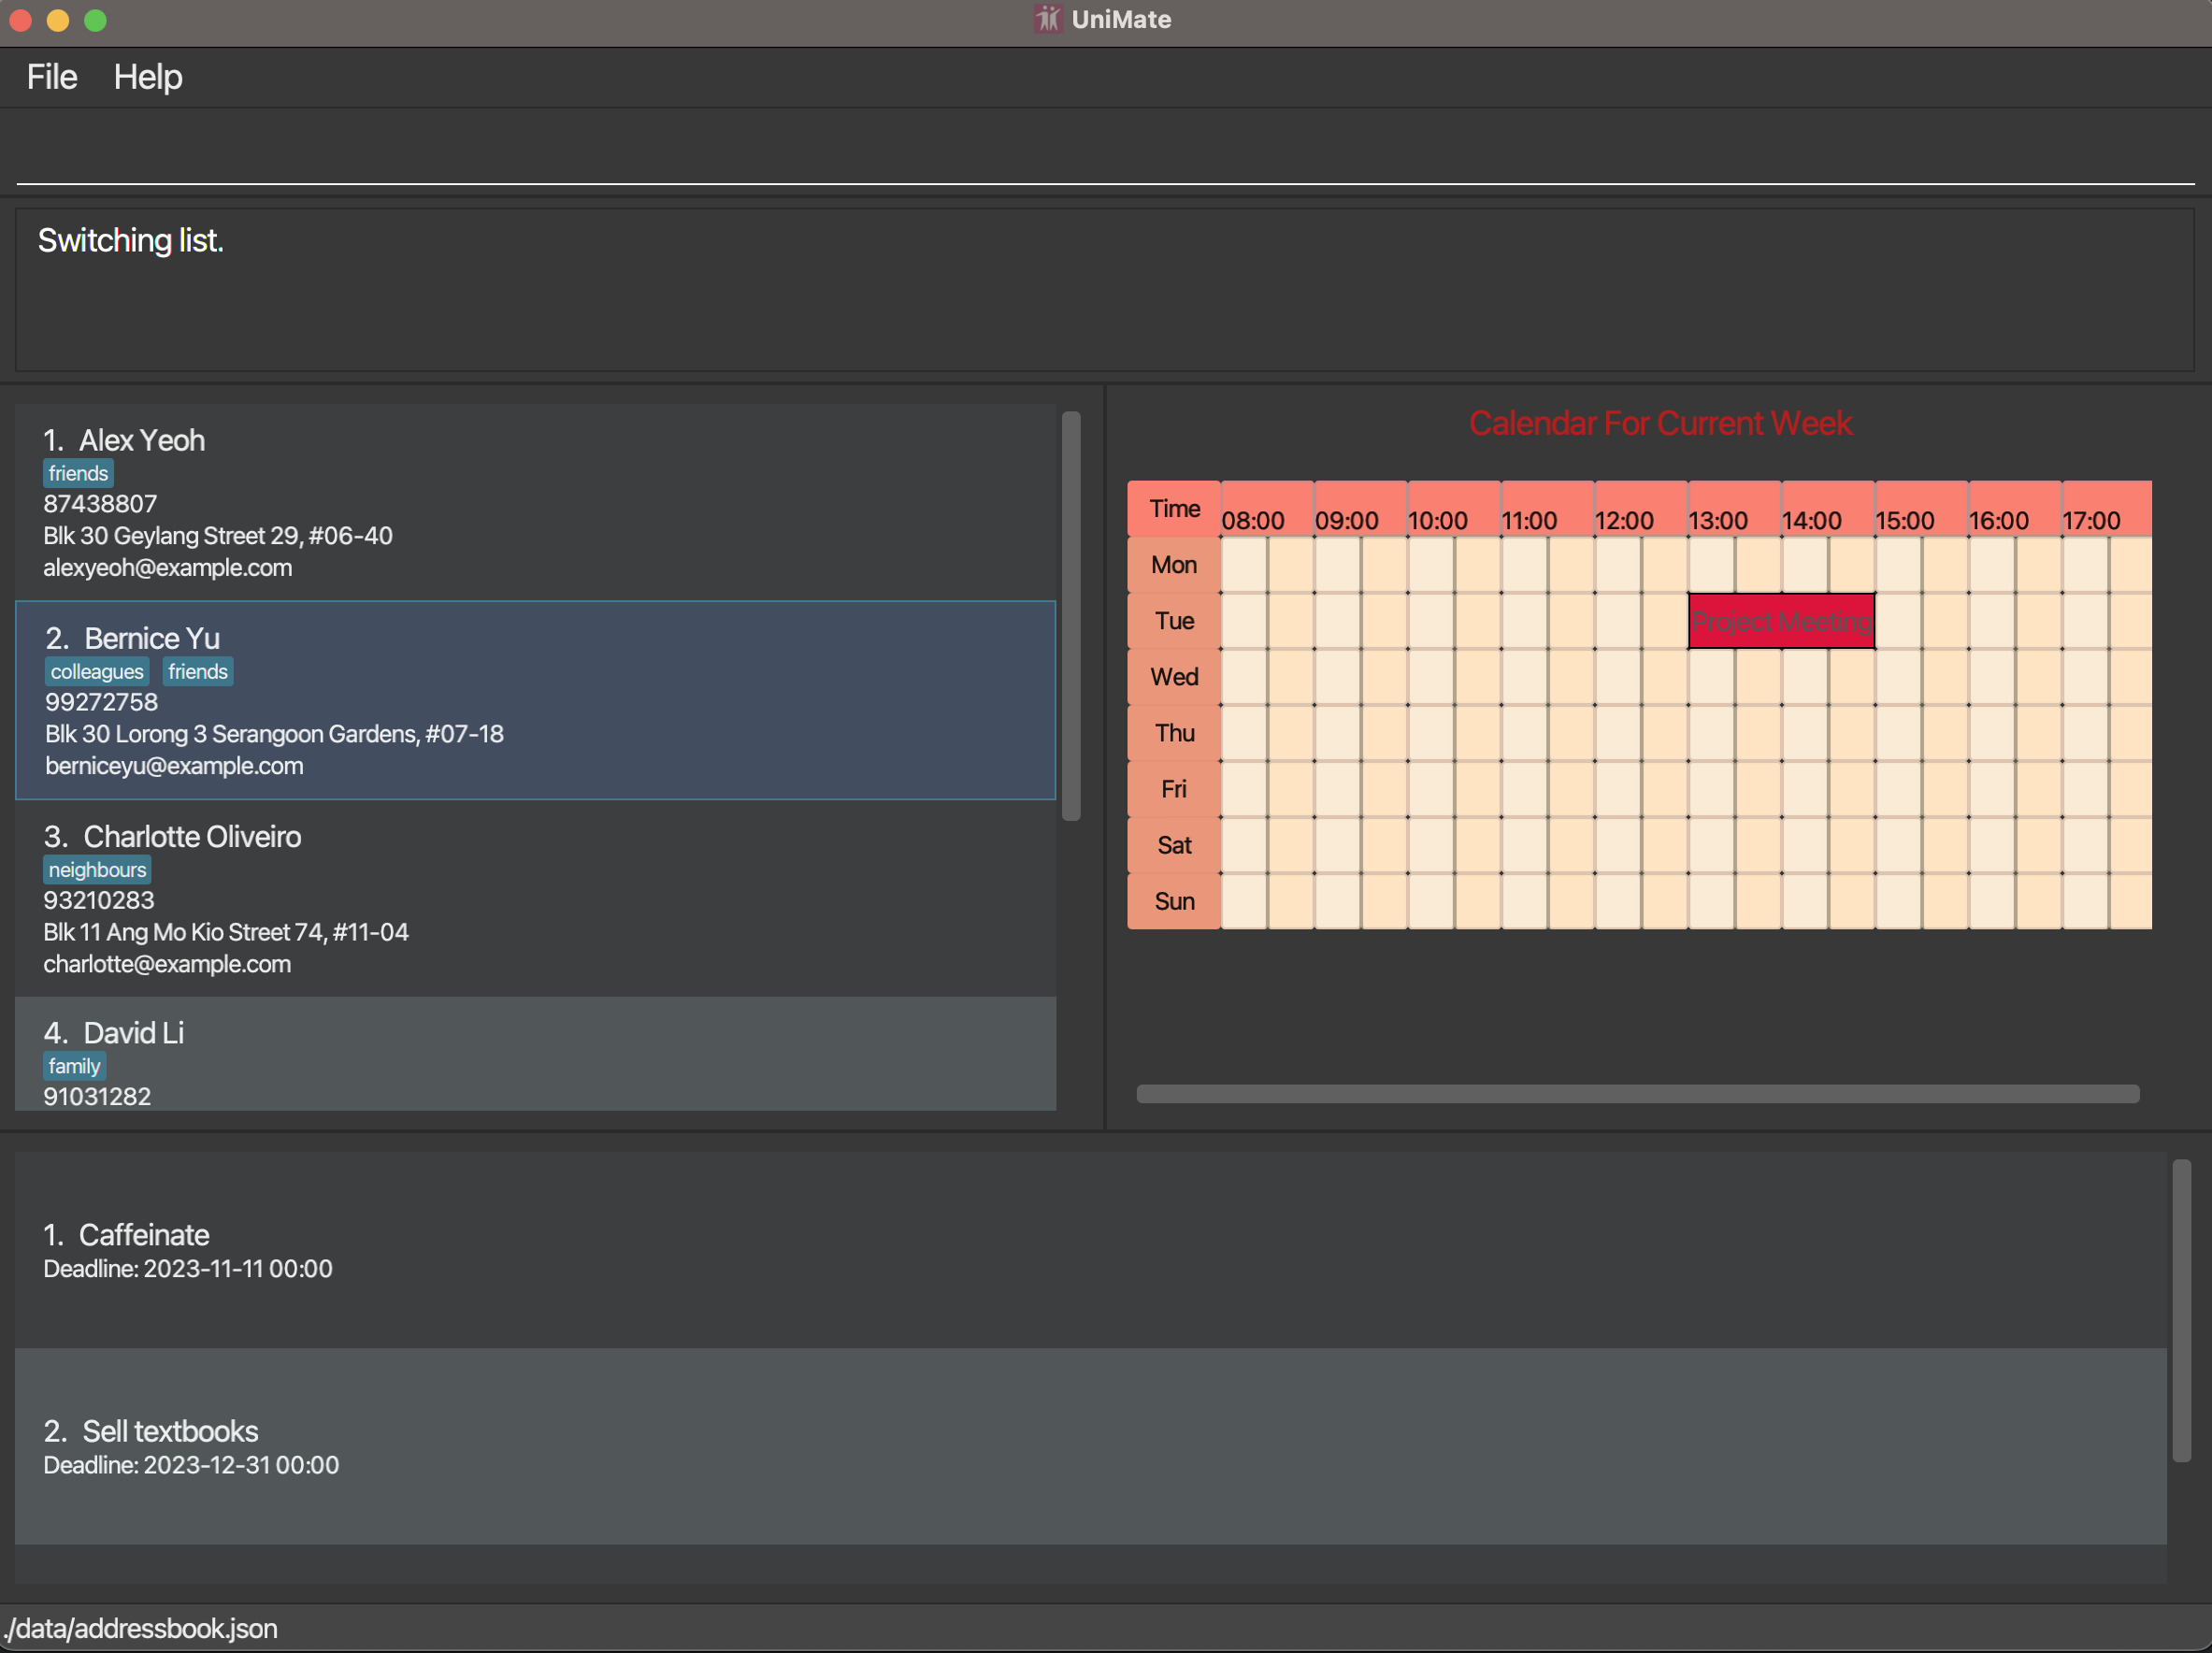Click the Wed row label
This screenshot has height=1653, width=2212.
(1174, 677)
